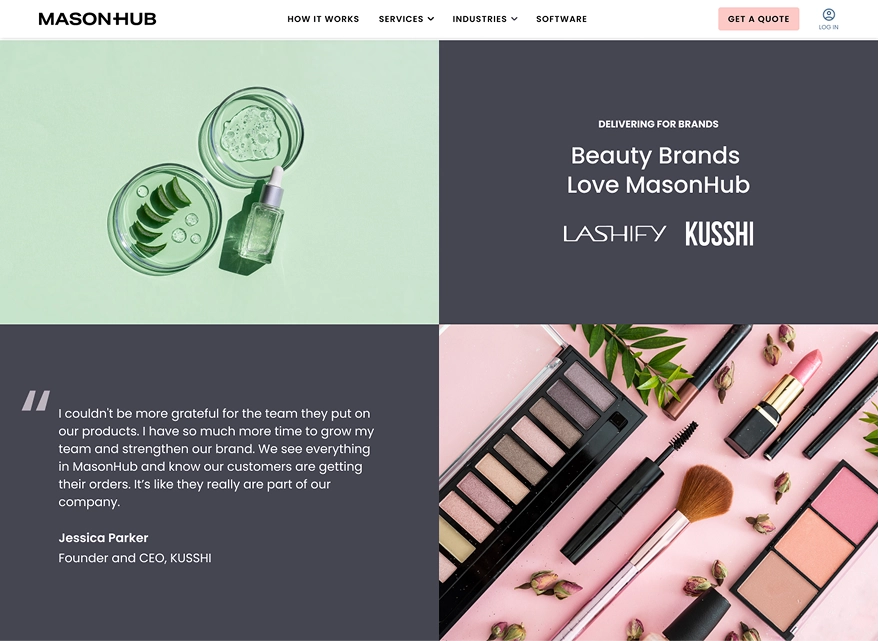Click the large quotation mark icon
This screenshot has width=879, height=641.
pyautogui.click(x=36, y=400)
